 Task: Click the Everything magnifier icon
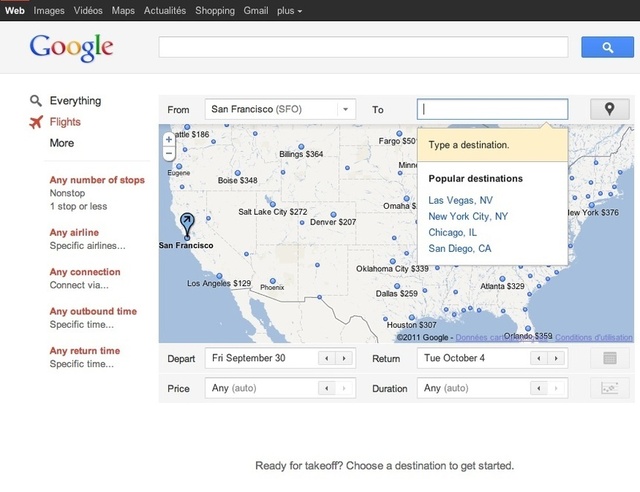pyautogui.click(x=36, y=101)
